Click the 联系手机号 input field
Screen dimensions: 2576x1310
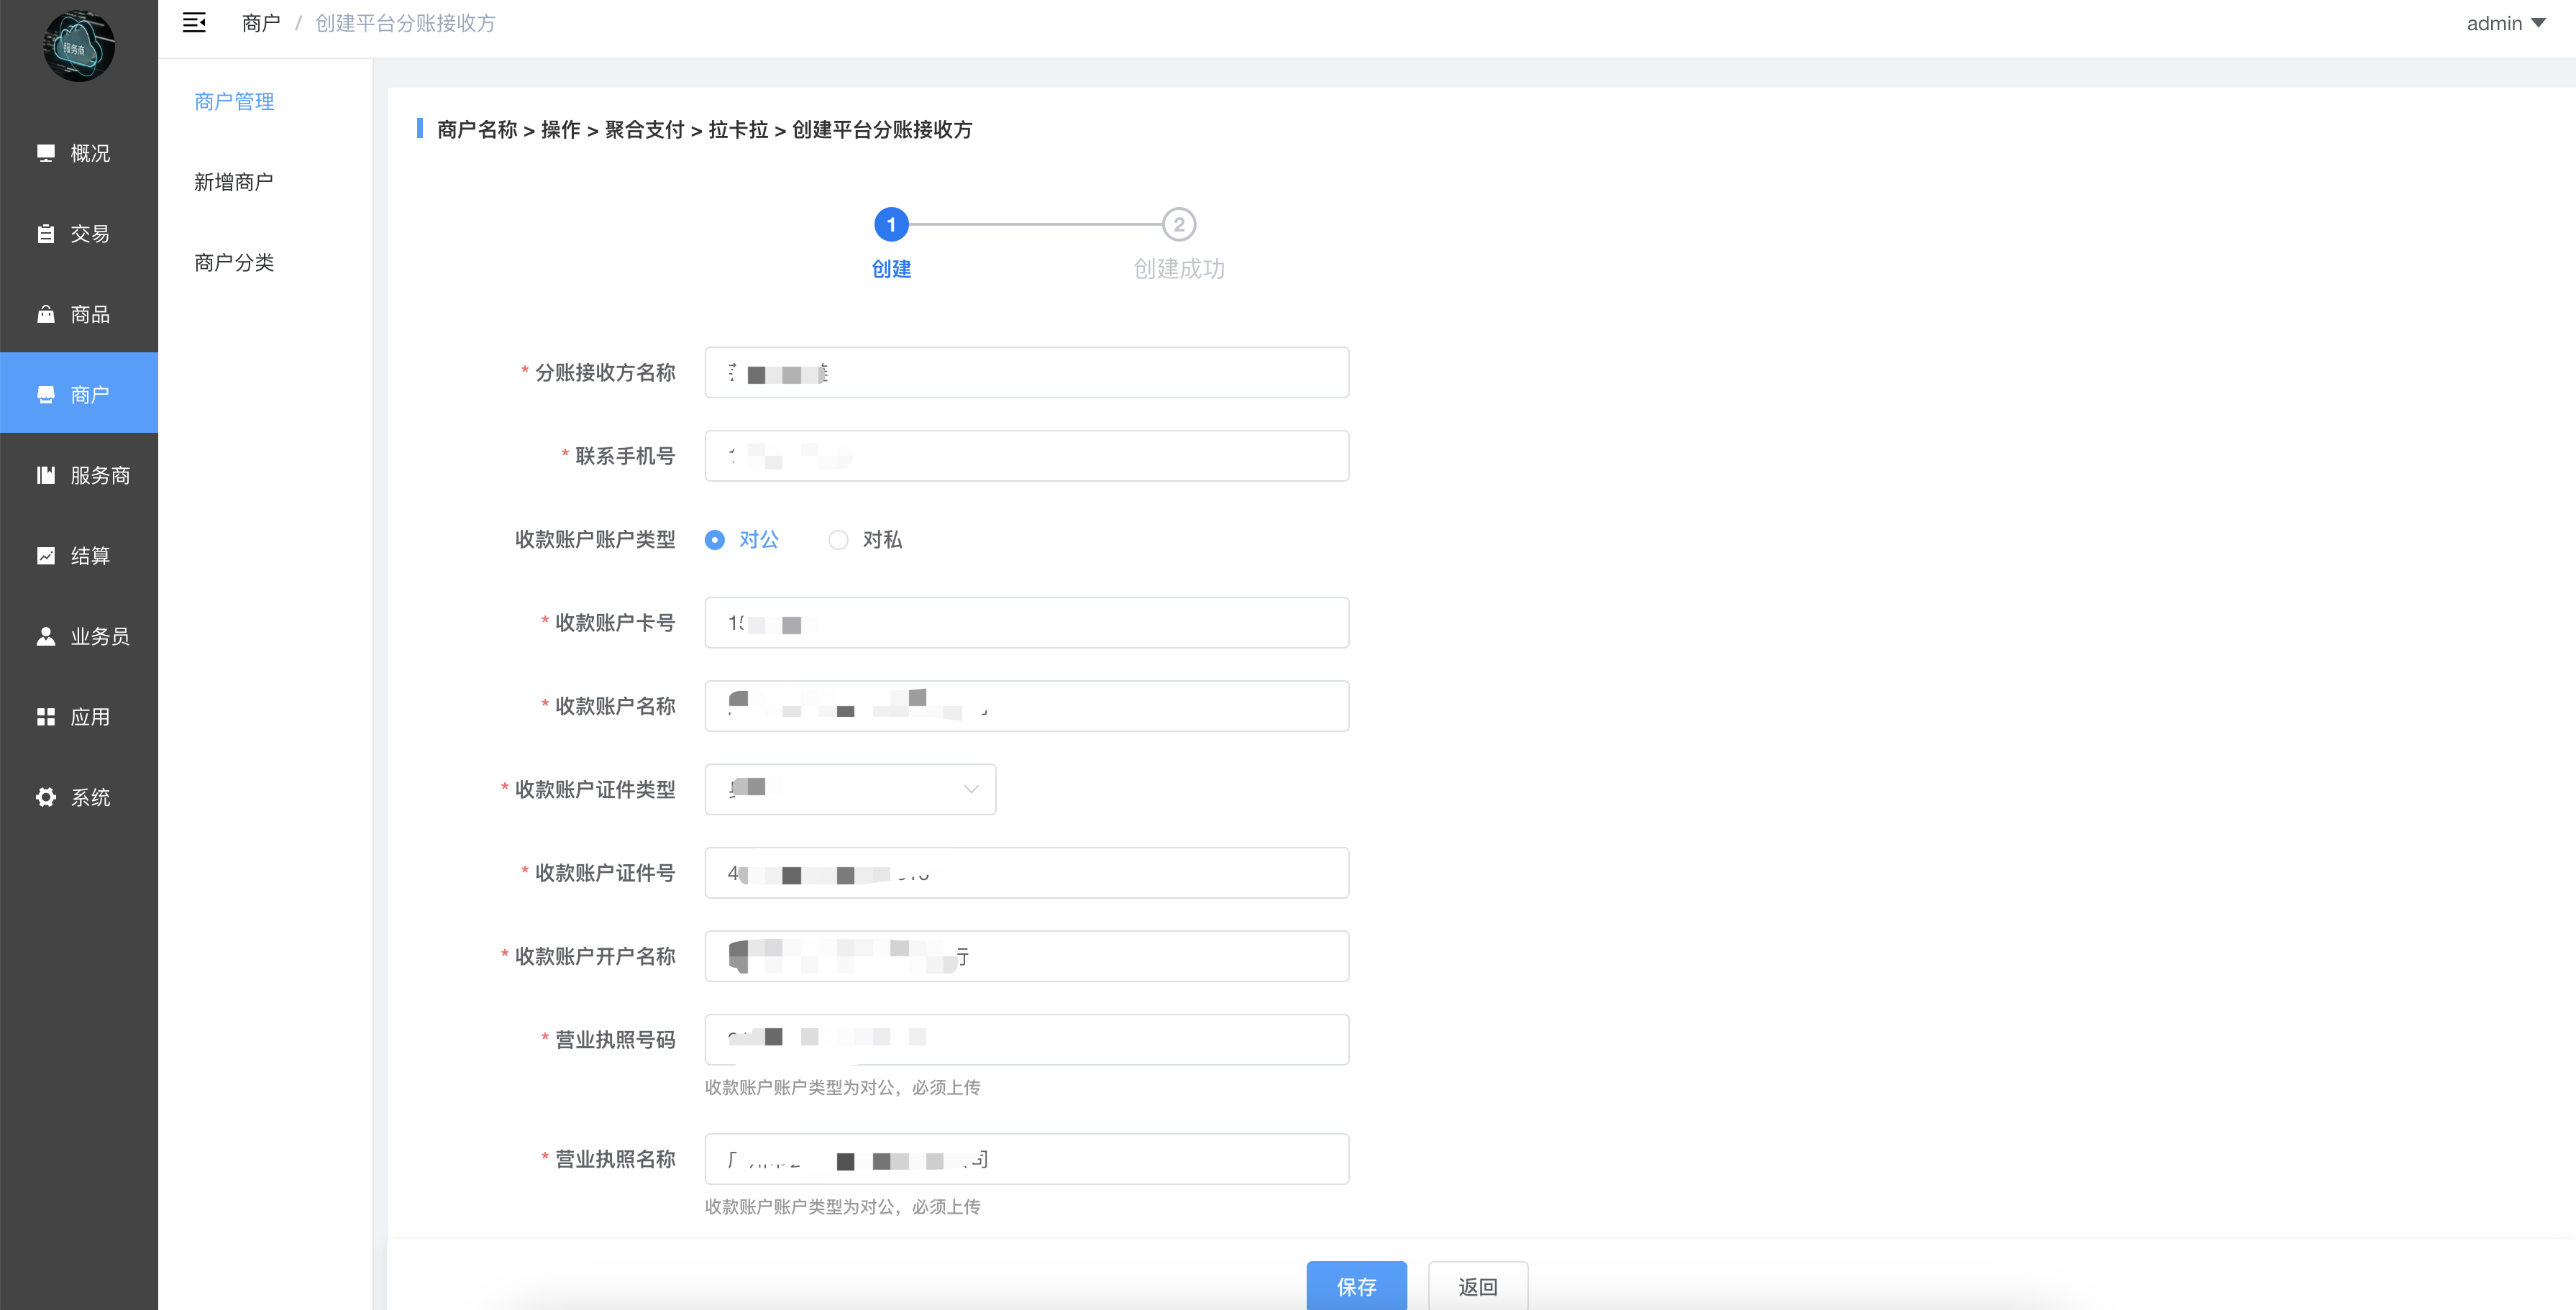click(x=1026, y=456)
